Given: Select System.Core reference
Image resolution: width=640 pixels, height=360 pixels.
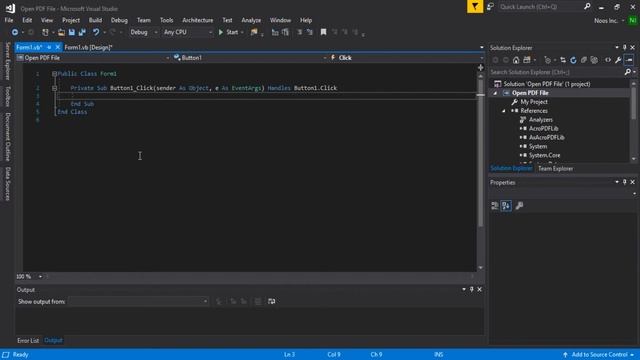Looking at the screenshot, I should (x=544, y=156).
